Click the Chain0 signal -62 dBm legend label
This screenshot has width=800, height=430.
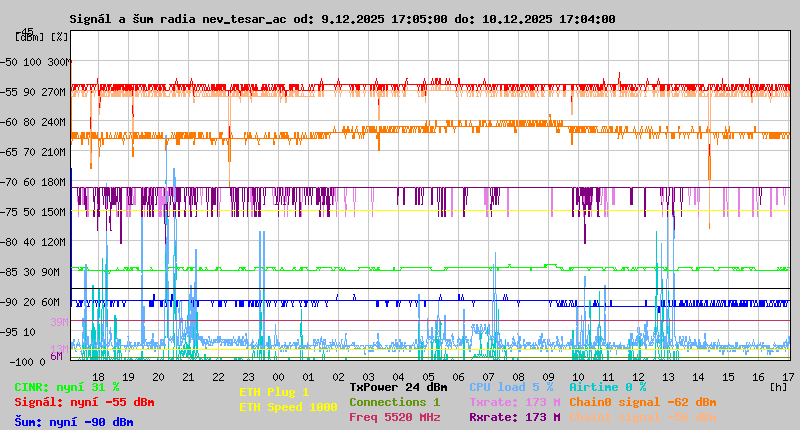coord(642,402)
